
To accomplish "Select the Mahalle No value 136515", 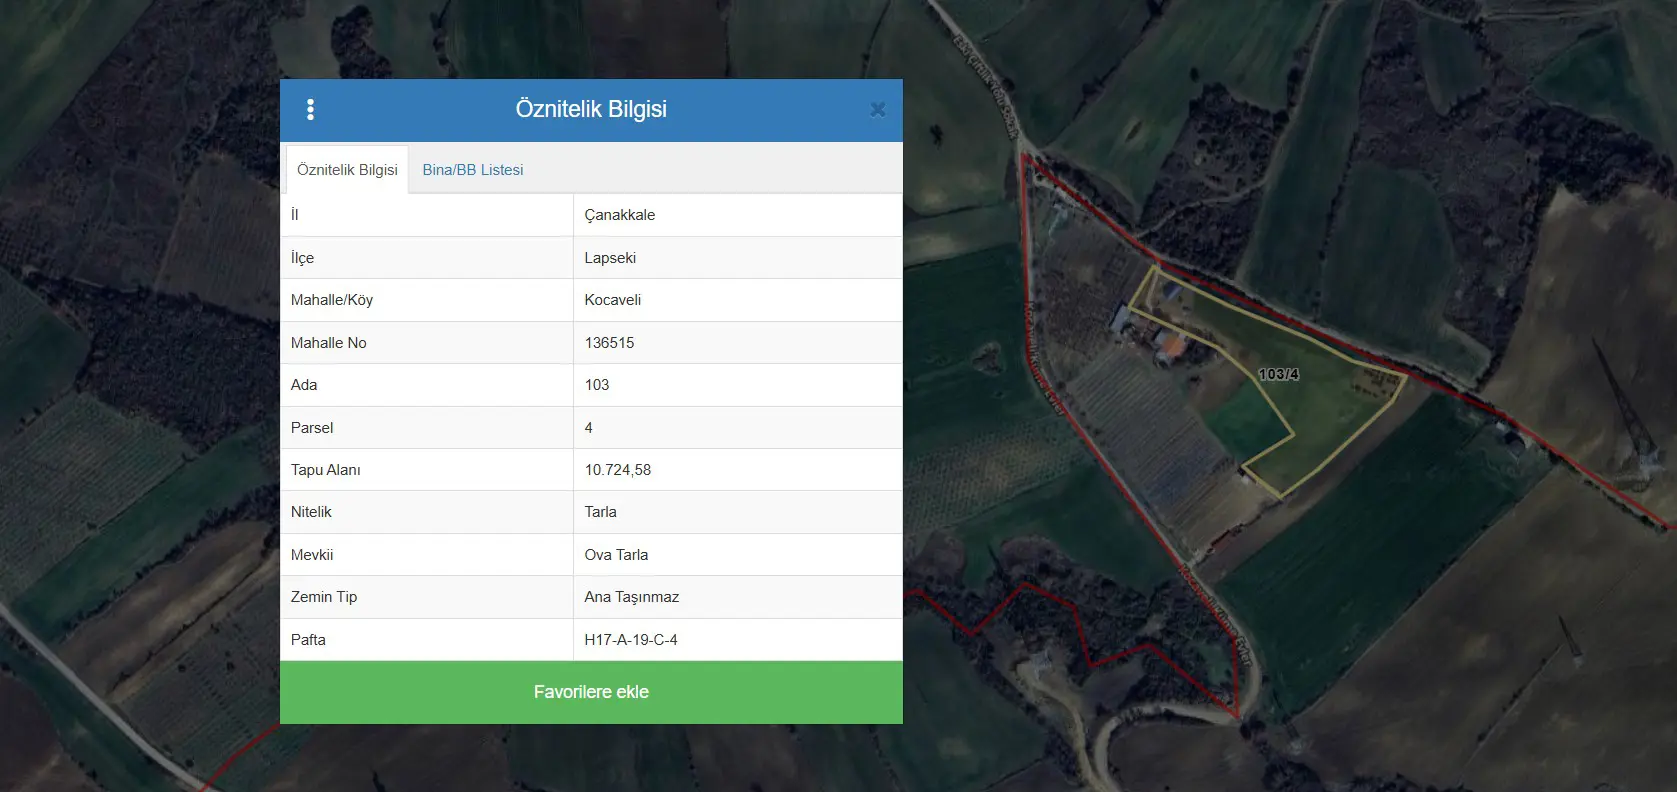I will click(610, 343).
